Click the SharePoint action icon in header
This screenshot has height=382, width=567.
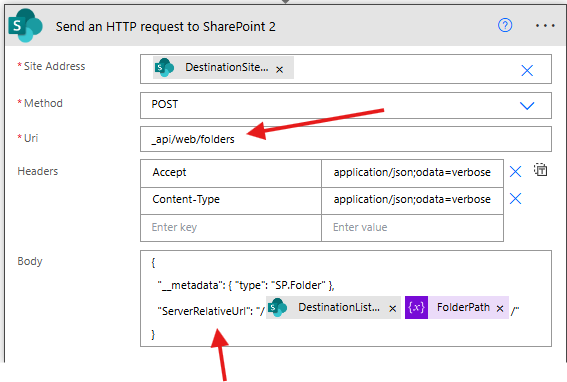coord(25,26)
